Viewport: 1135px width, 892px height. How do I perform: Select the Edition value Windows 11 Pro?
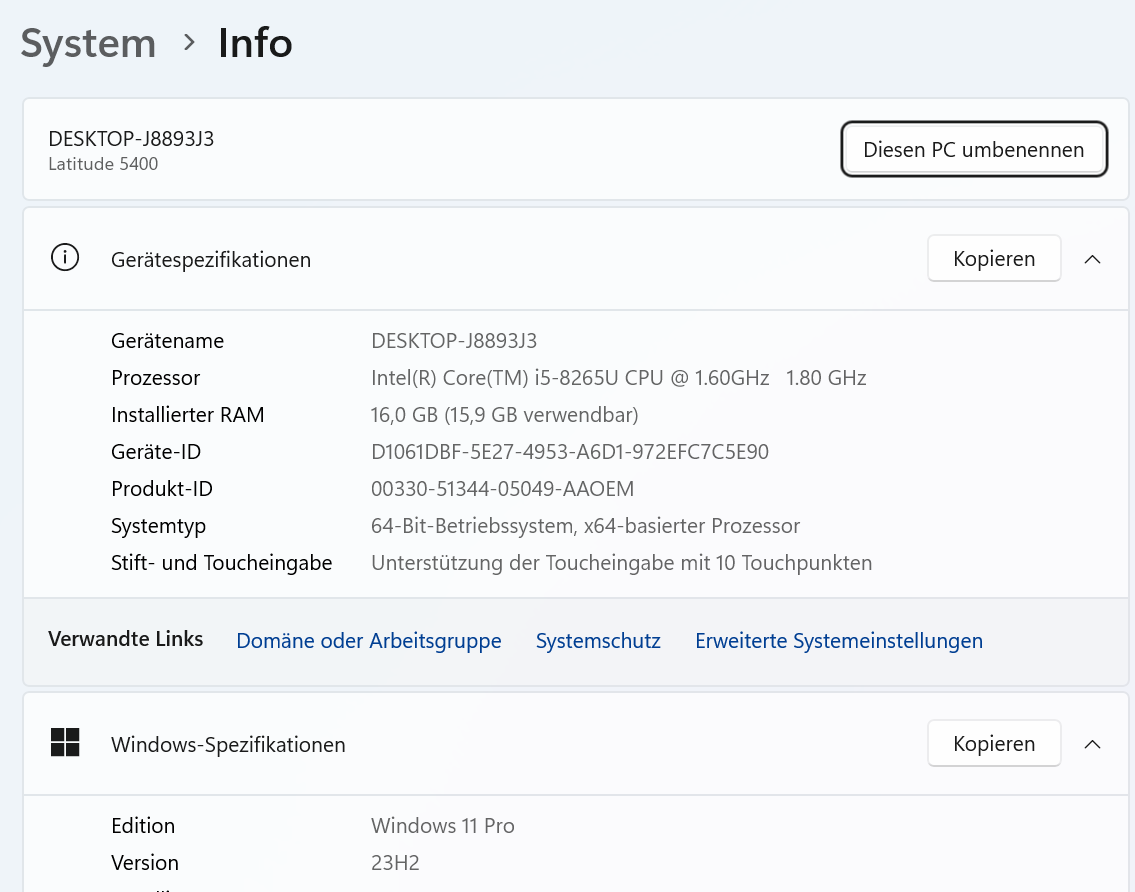442,826
